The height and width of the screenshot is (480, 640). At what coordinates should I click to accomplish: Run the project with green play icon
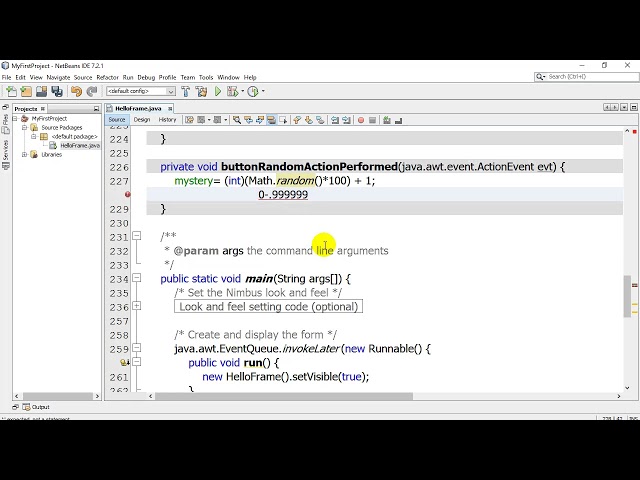[x=218, y=91]
